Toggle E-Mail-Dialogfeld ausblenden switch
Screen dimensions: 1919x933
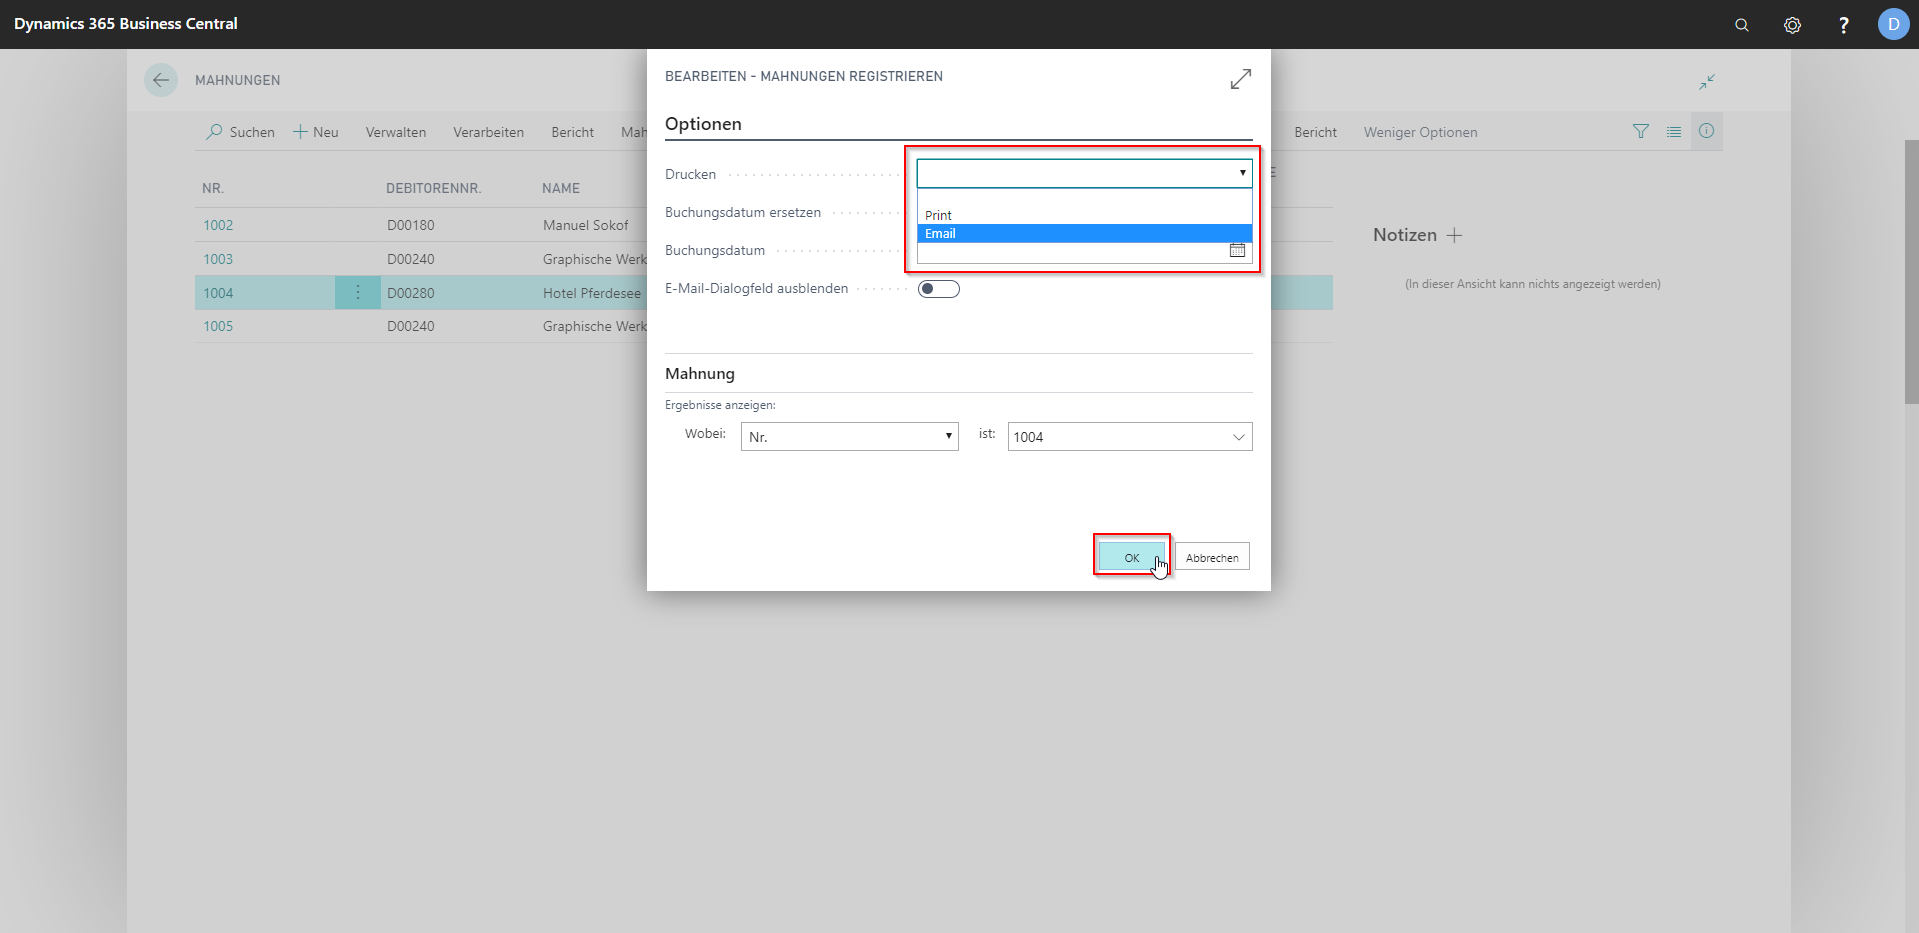(x=938, y=289)
